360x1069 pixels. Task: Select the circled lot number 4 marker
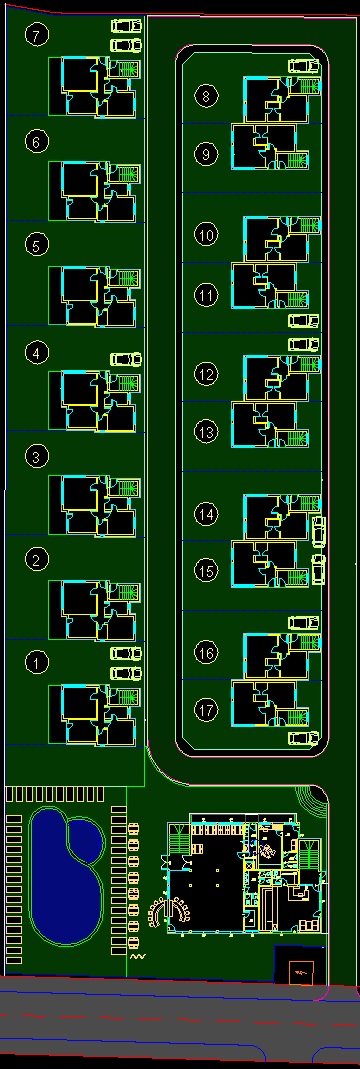(37, 353)
